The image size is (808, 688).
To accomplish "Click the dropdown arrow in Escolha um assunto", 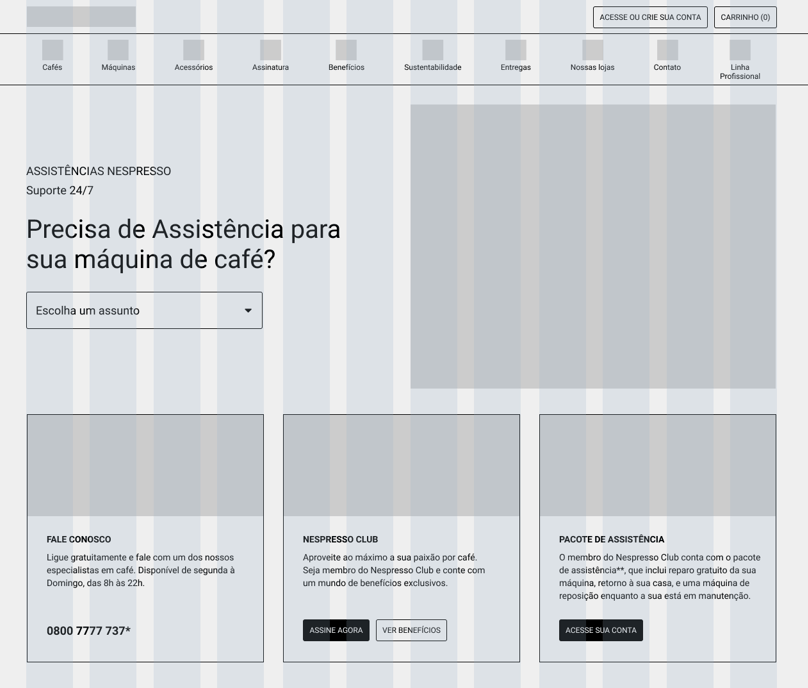I will coord(248,311).
